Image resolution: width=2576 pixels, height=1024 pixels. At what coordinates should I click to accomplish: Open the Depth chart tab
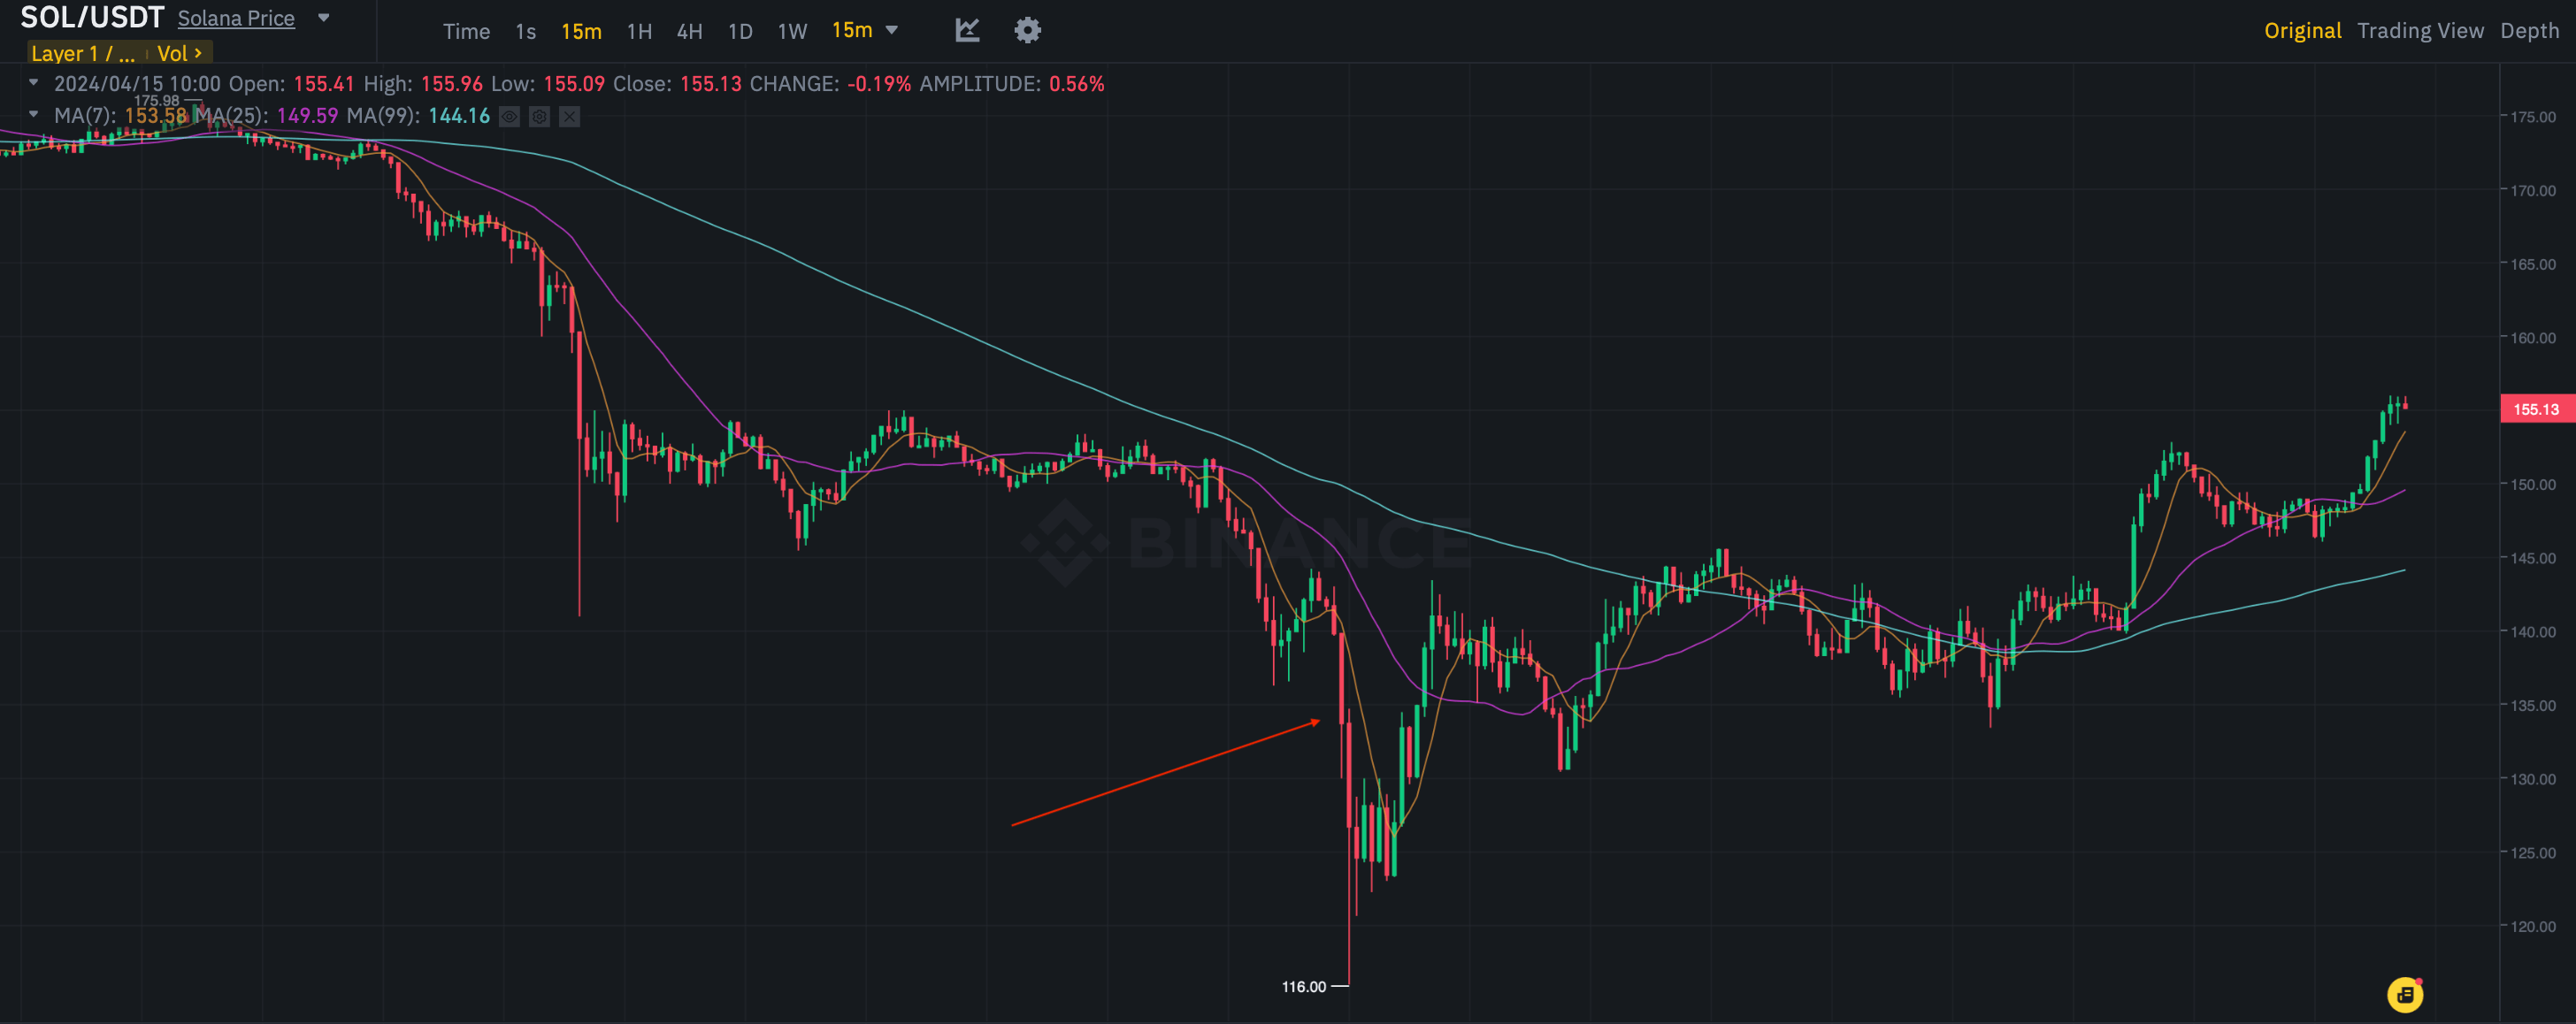coord(2529,31)
